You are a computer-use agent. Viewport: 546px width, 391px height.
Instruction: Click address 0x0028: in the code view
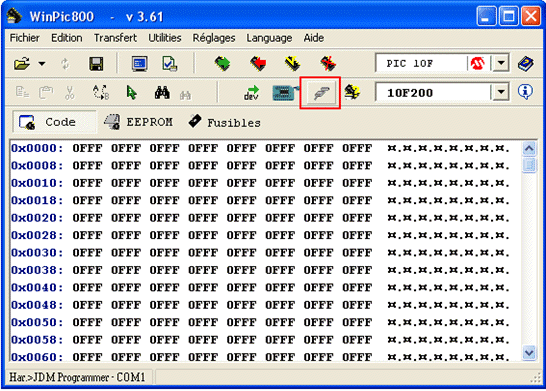pos(37,235)
